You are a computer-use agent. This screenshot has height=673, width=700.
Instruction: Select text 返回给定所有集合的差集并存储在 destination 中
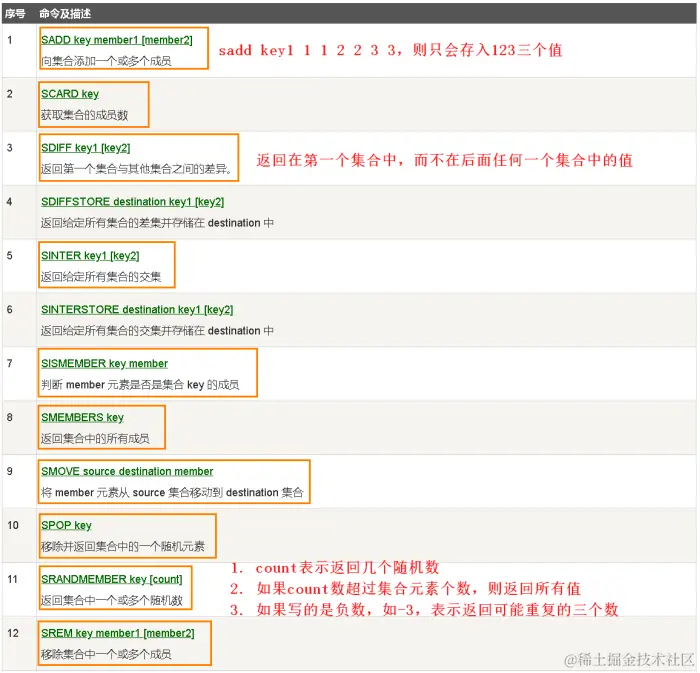[x=157, y=223]
